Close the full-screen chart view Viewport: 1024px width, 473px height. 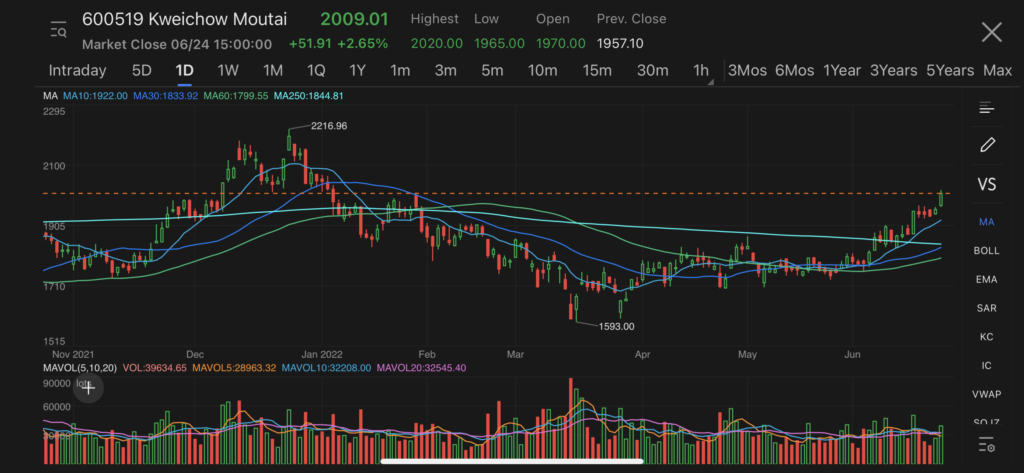click(x=991, y=31)
